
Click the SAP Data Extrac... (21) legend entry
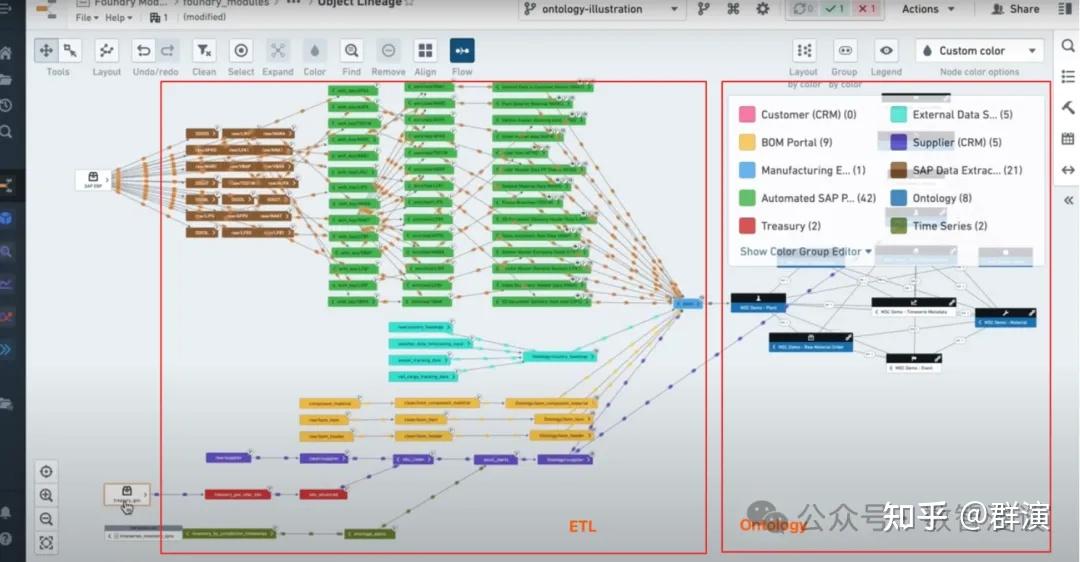956,170
